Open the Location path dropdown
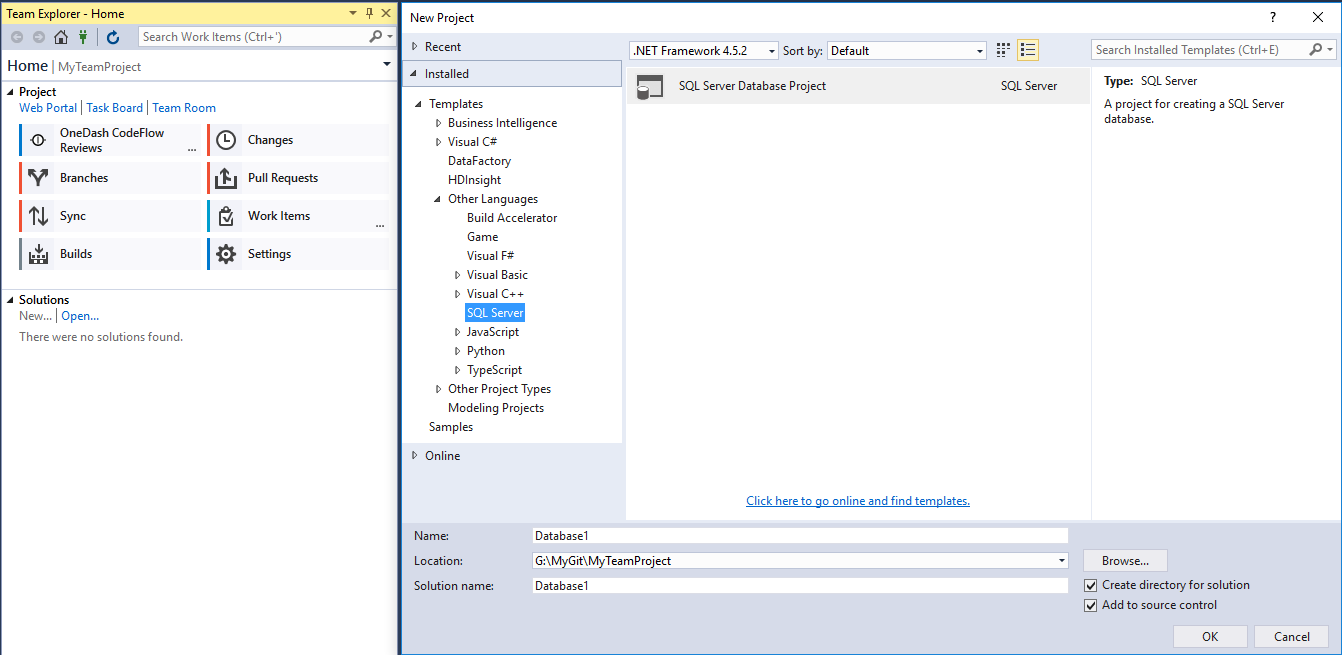 coord(1060,561)
